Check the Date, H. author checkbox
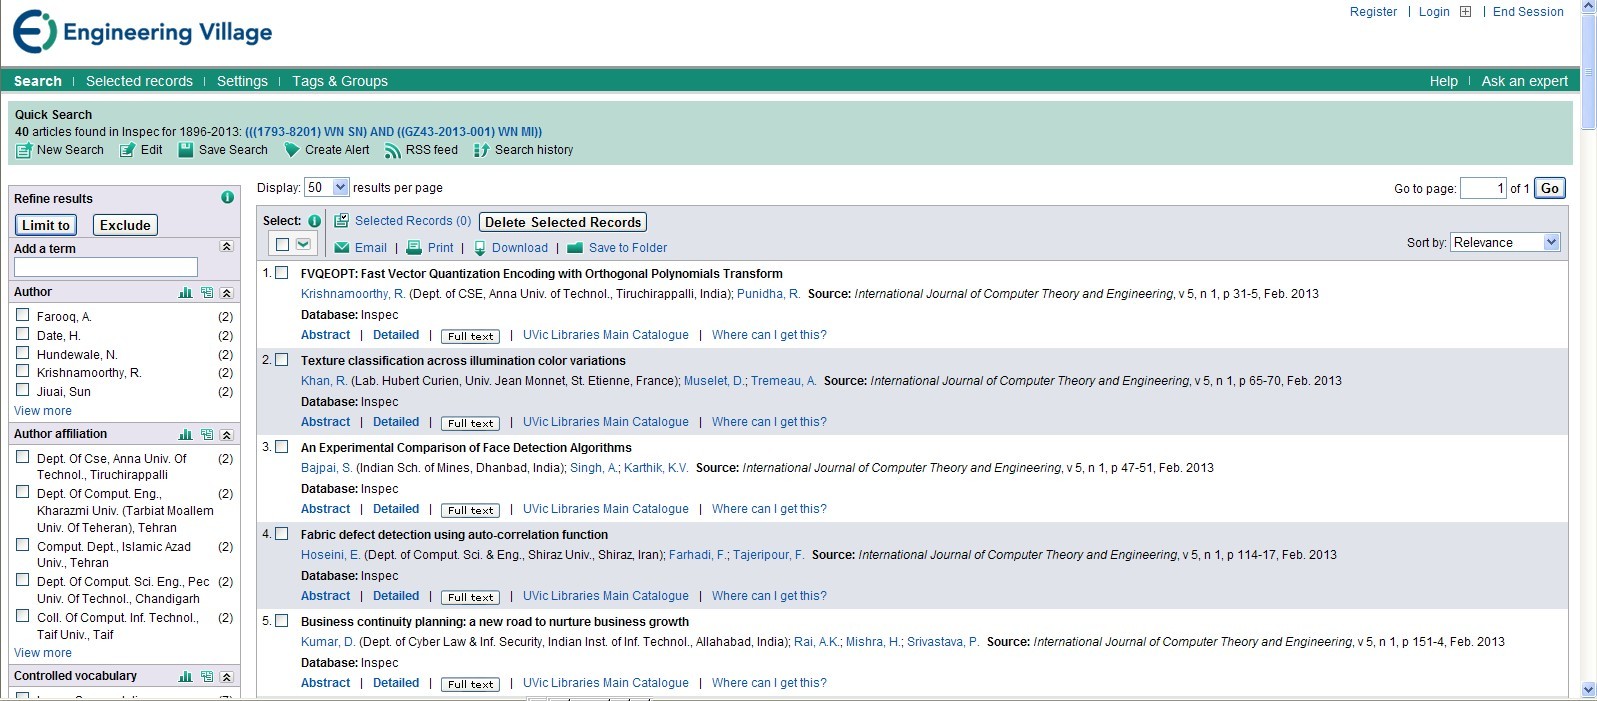The image size is (1597, 701). pyautogui.click(x=22, y=333)
